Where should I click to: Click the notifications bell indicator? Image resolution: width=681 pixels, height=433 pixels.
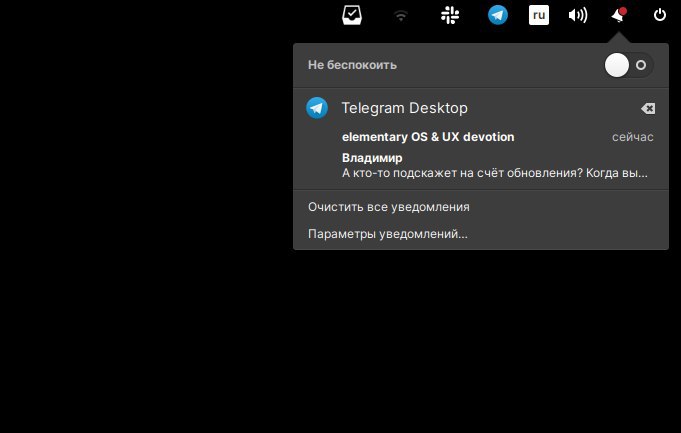[x=618, y=15]
